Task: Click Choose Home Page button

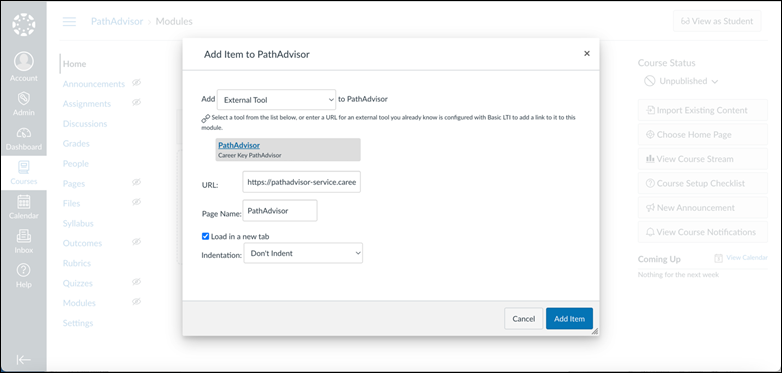Action: click(703, 135)
